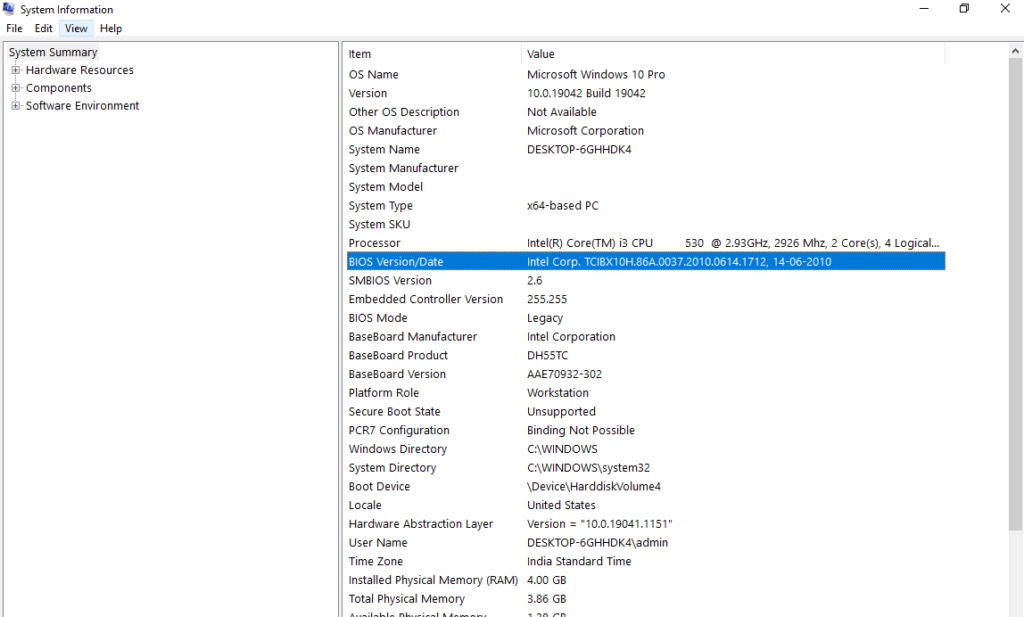The width and height of the screenshot is (1024, 617).
Task: Select the Hardware Resources tree item label
Action: pyautogui.click(x=79, y=71)
